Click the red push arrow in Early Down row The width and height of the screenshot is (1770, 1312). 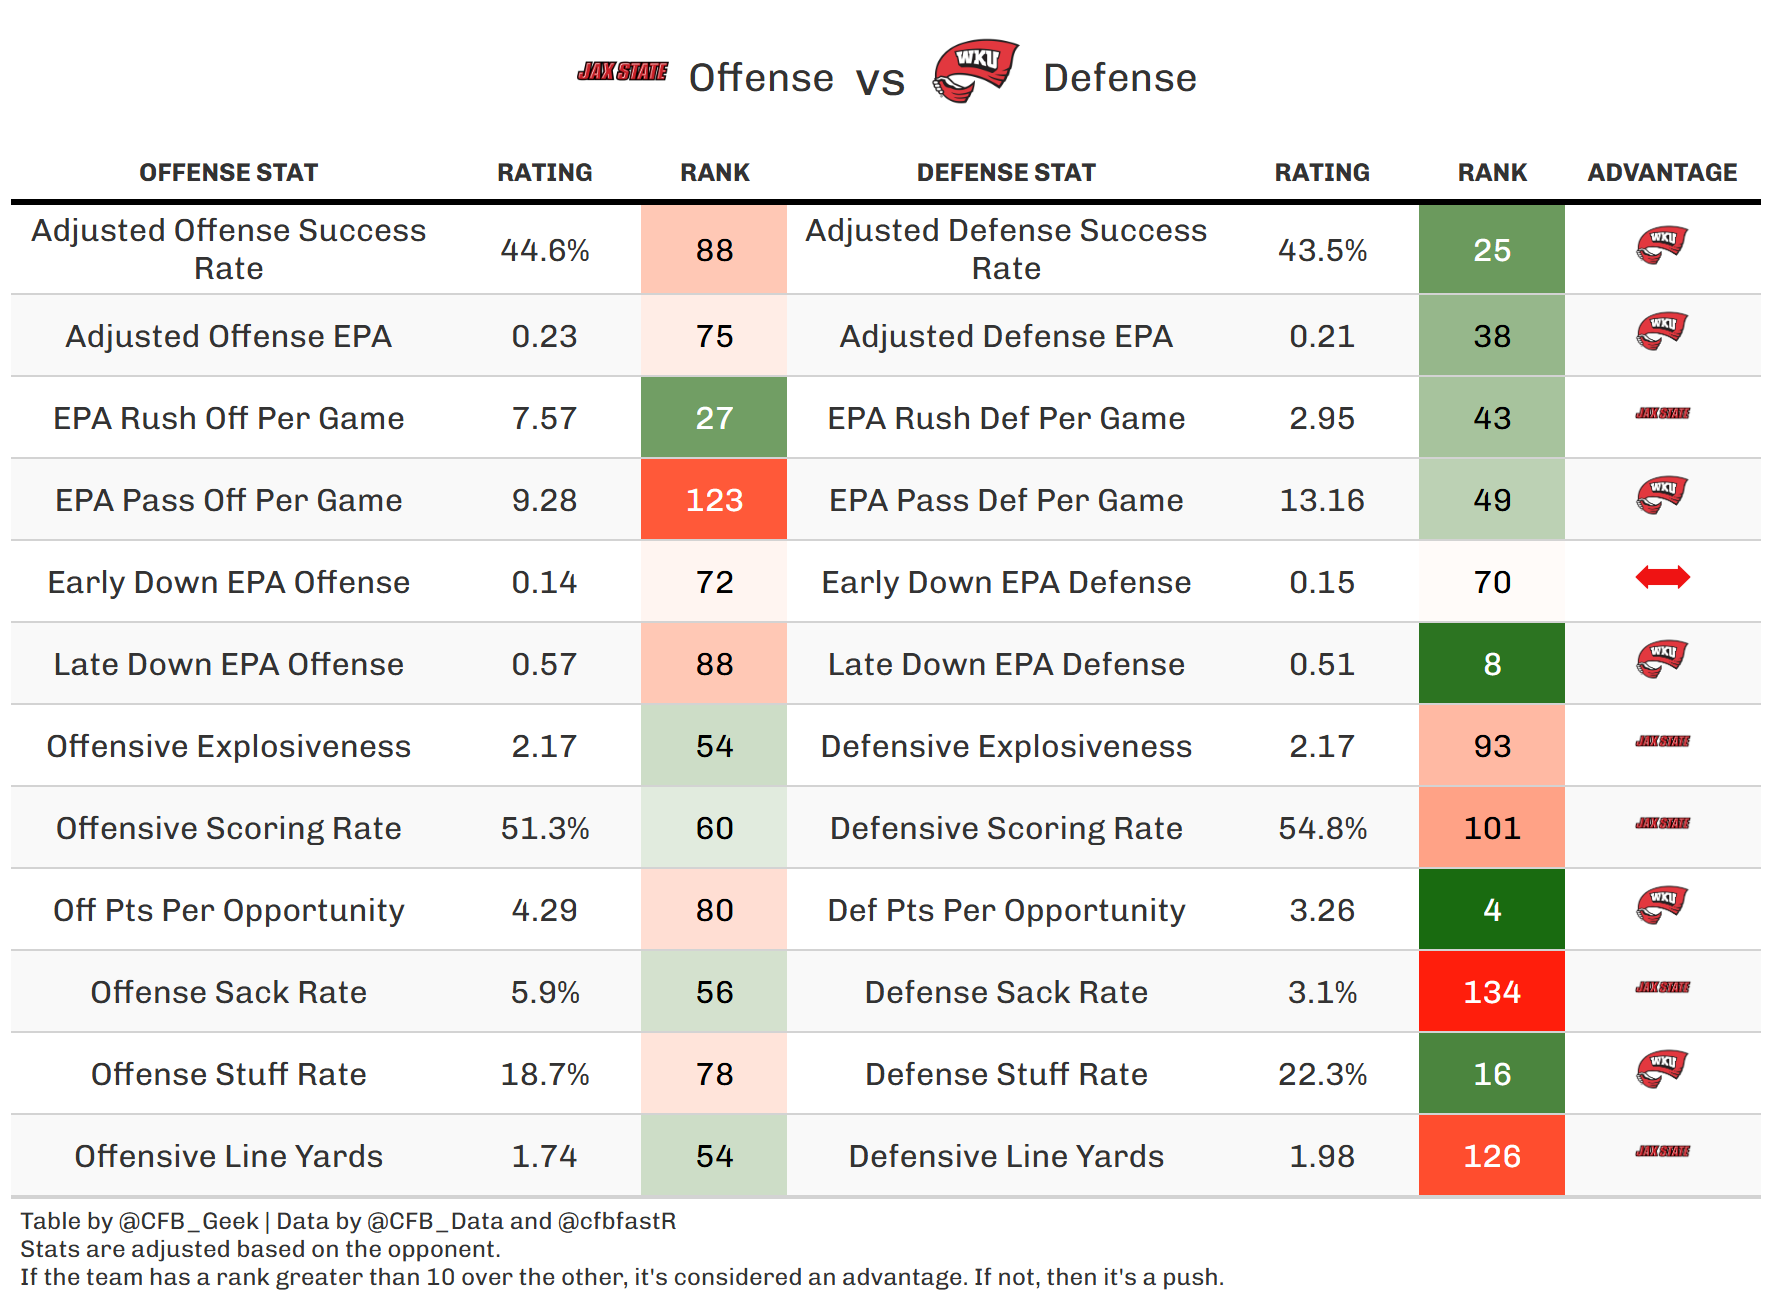pyautogui.click(x=1662, y=577)
